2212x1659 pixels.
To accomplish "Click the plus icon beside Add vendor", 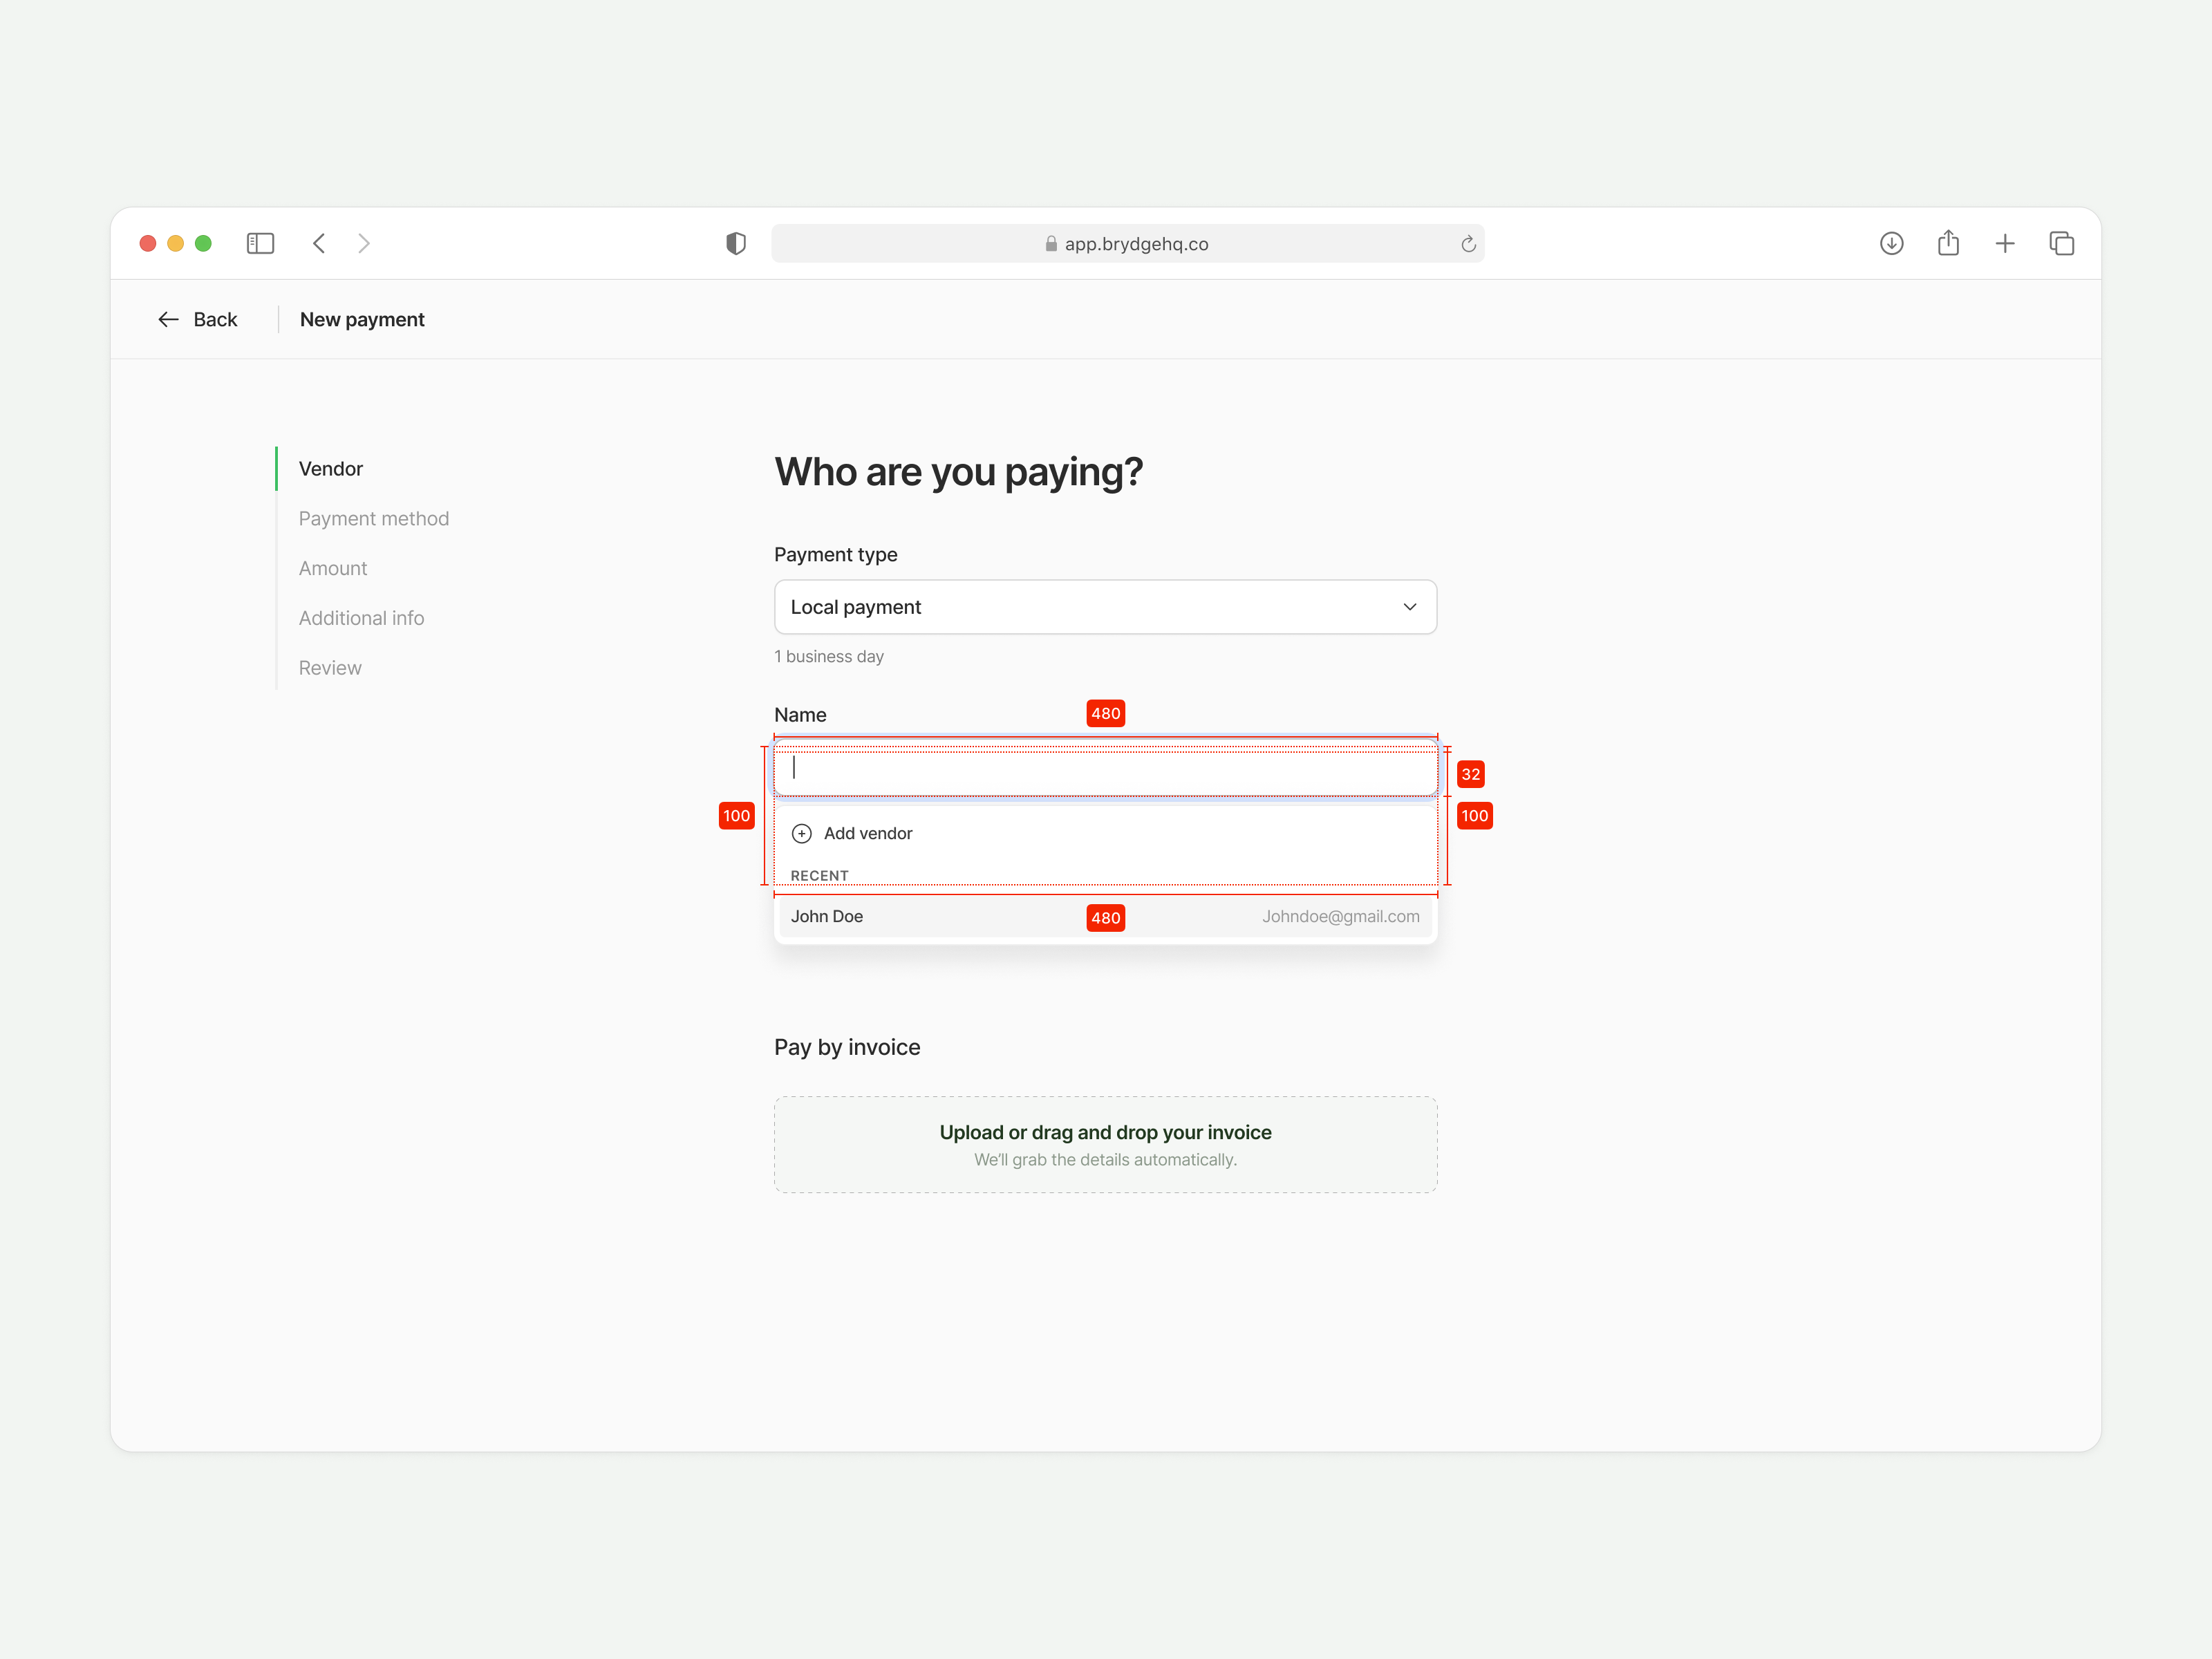I will pos(802,833).
